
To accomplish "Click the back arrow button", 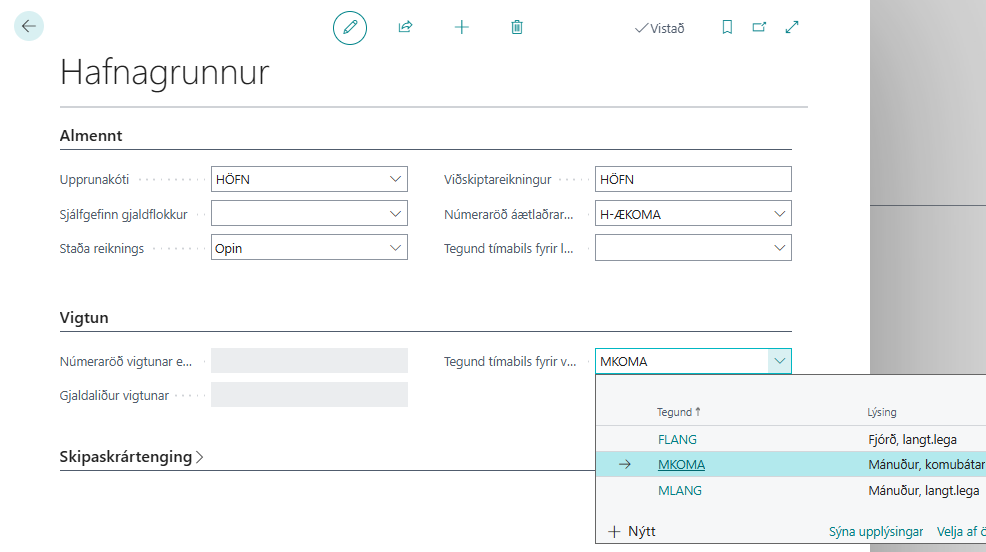I will [x=29, y=26].
